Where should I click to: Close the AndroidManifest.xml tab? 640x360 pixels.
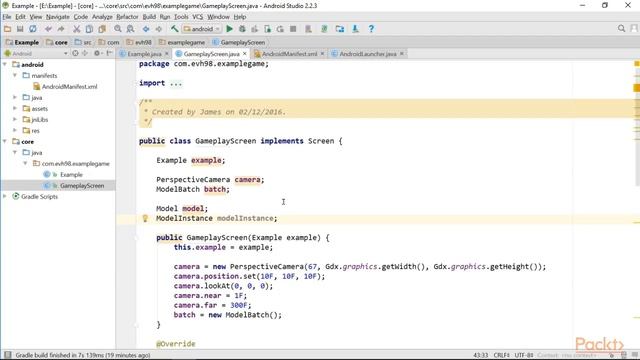(x=322, y=53)
